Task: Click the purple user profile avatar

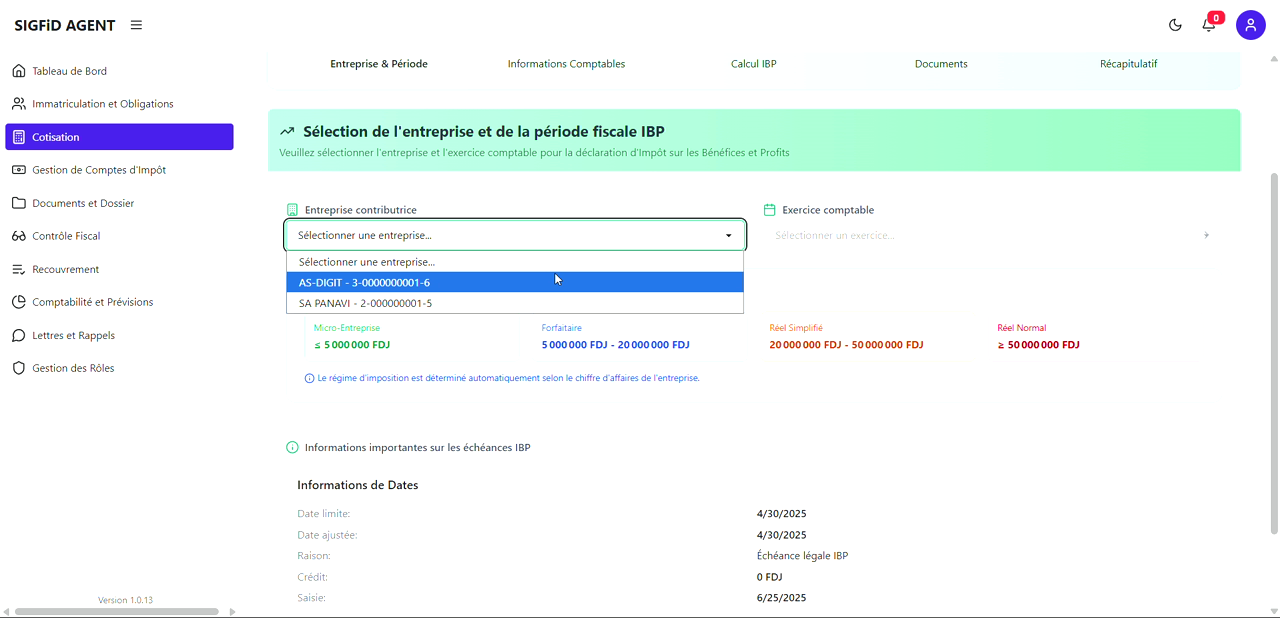Action: pyautogui.click(x=1251, y=24)
